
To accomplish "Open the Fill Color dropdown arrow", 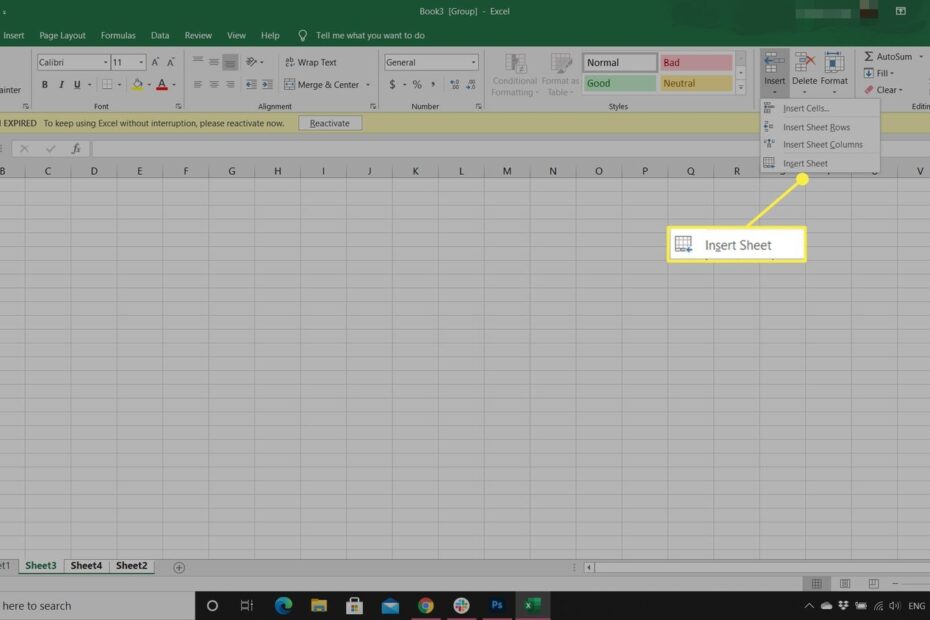I will click(x=149, y=85).
